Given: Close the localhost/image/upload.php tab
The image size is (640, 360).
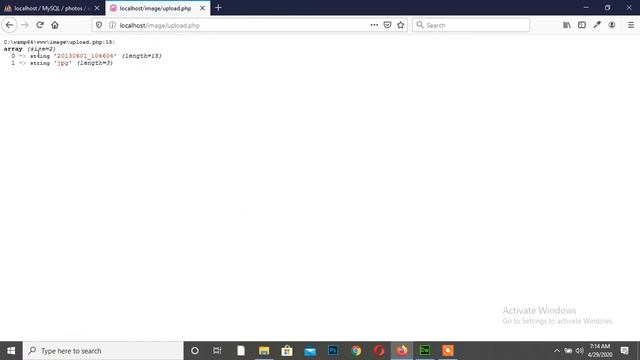Looking at the screenshot, I should click(202, 8).
